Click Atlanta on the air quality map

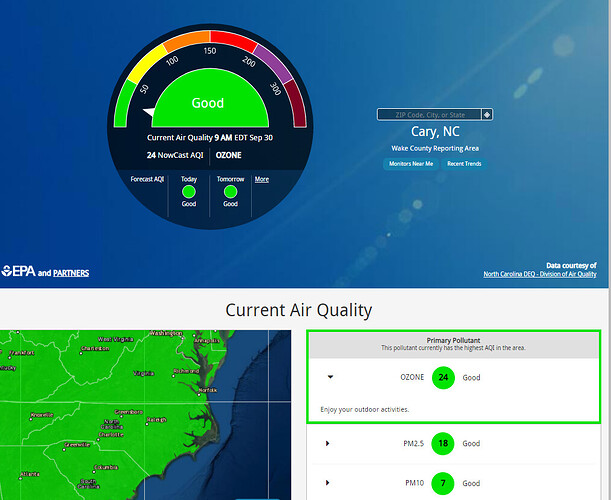[30, 474]
